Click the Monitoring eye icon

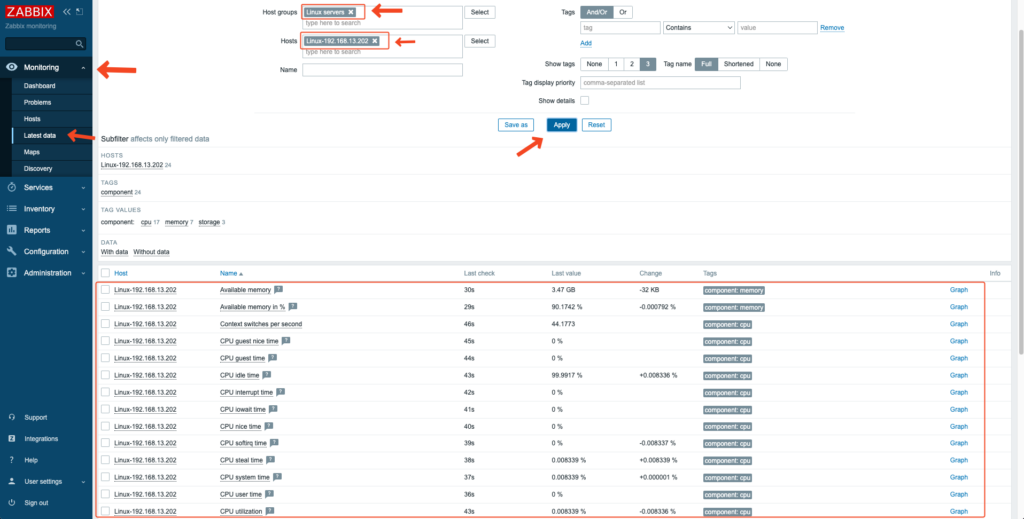click(x=11, y=67)
